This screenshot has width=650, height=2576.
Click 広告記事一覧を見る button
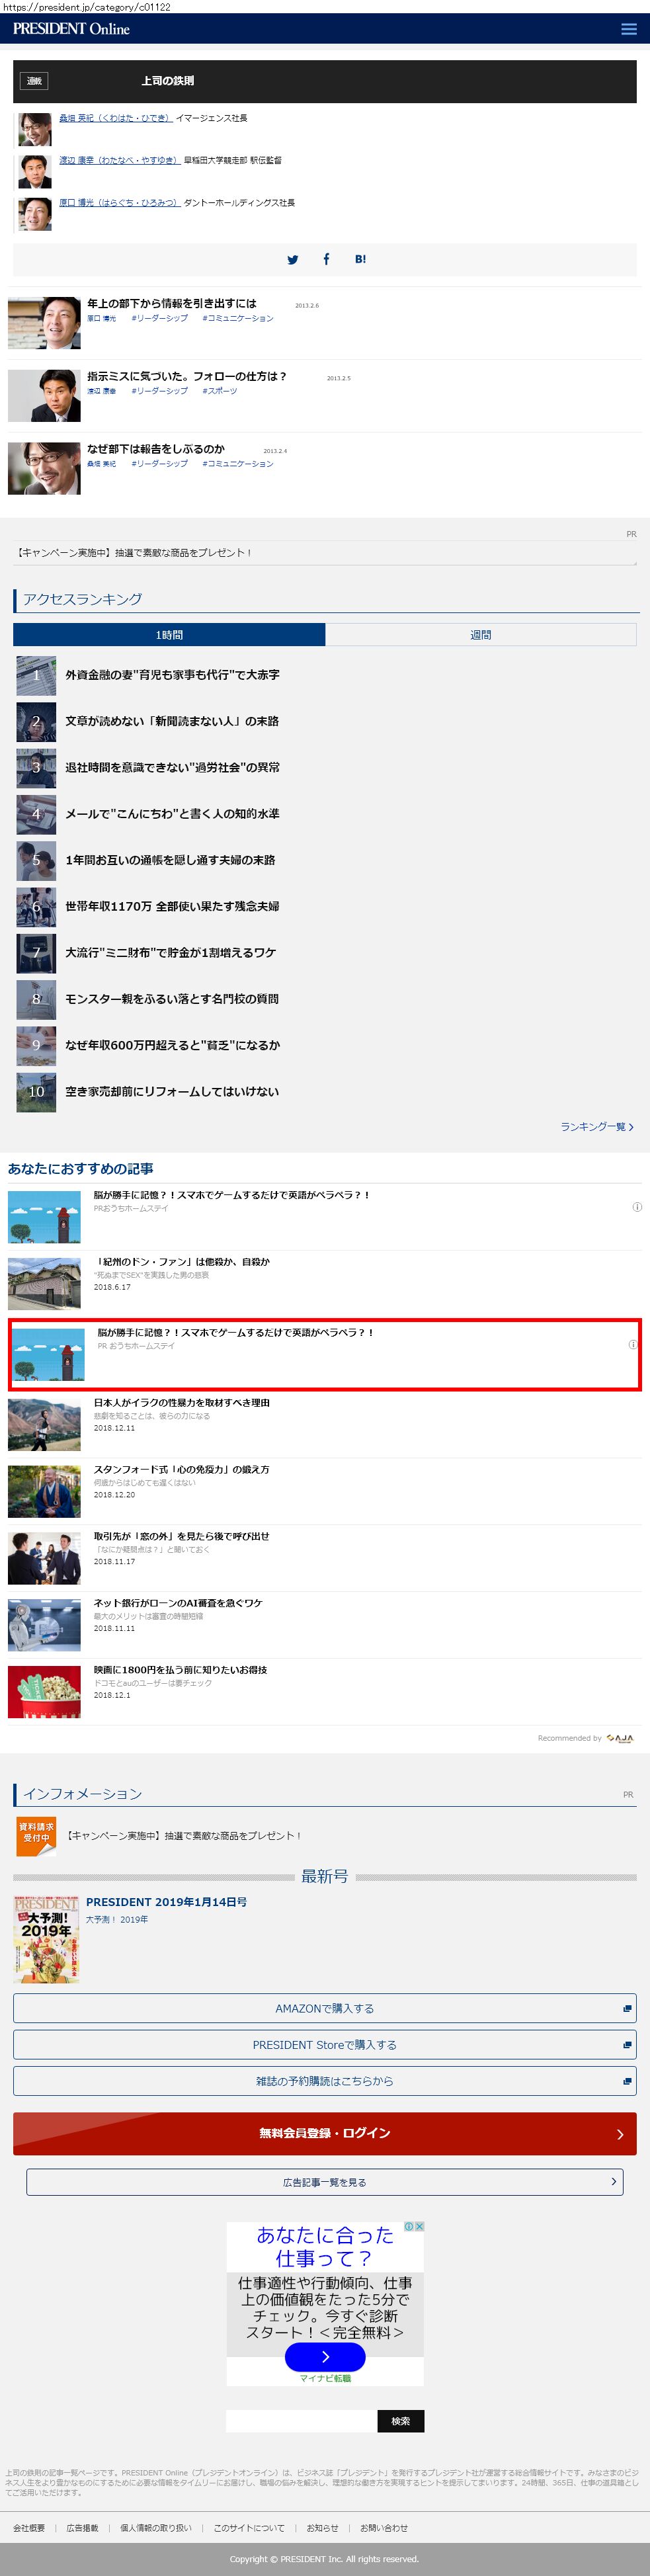click(325, 2182)
